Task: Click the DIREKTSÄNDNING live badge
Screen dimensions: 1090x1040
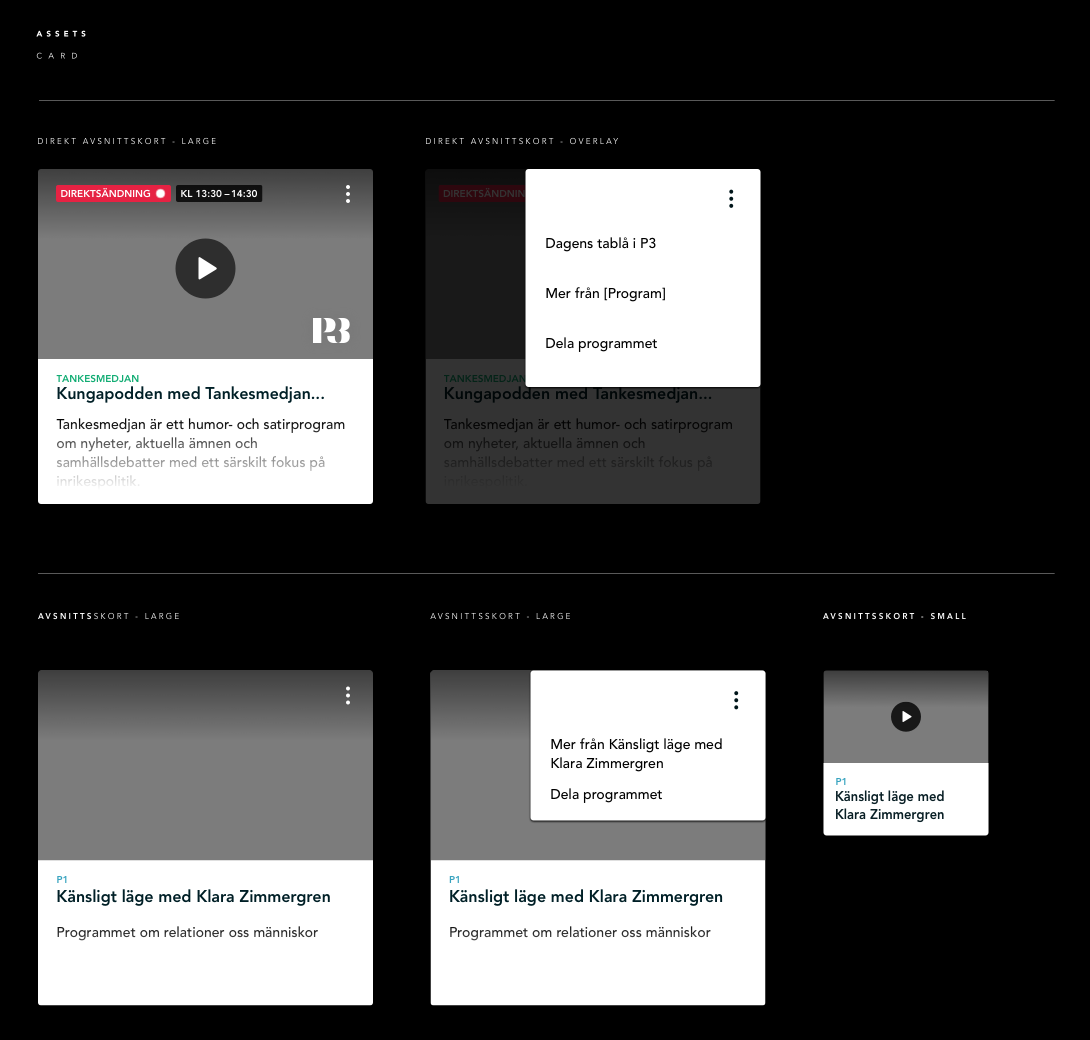Action: pyautogui.click(x=113, y=193)
